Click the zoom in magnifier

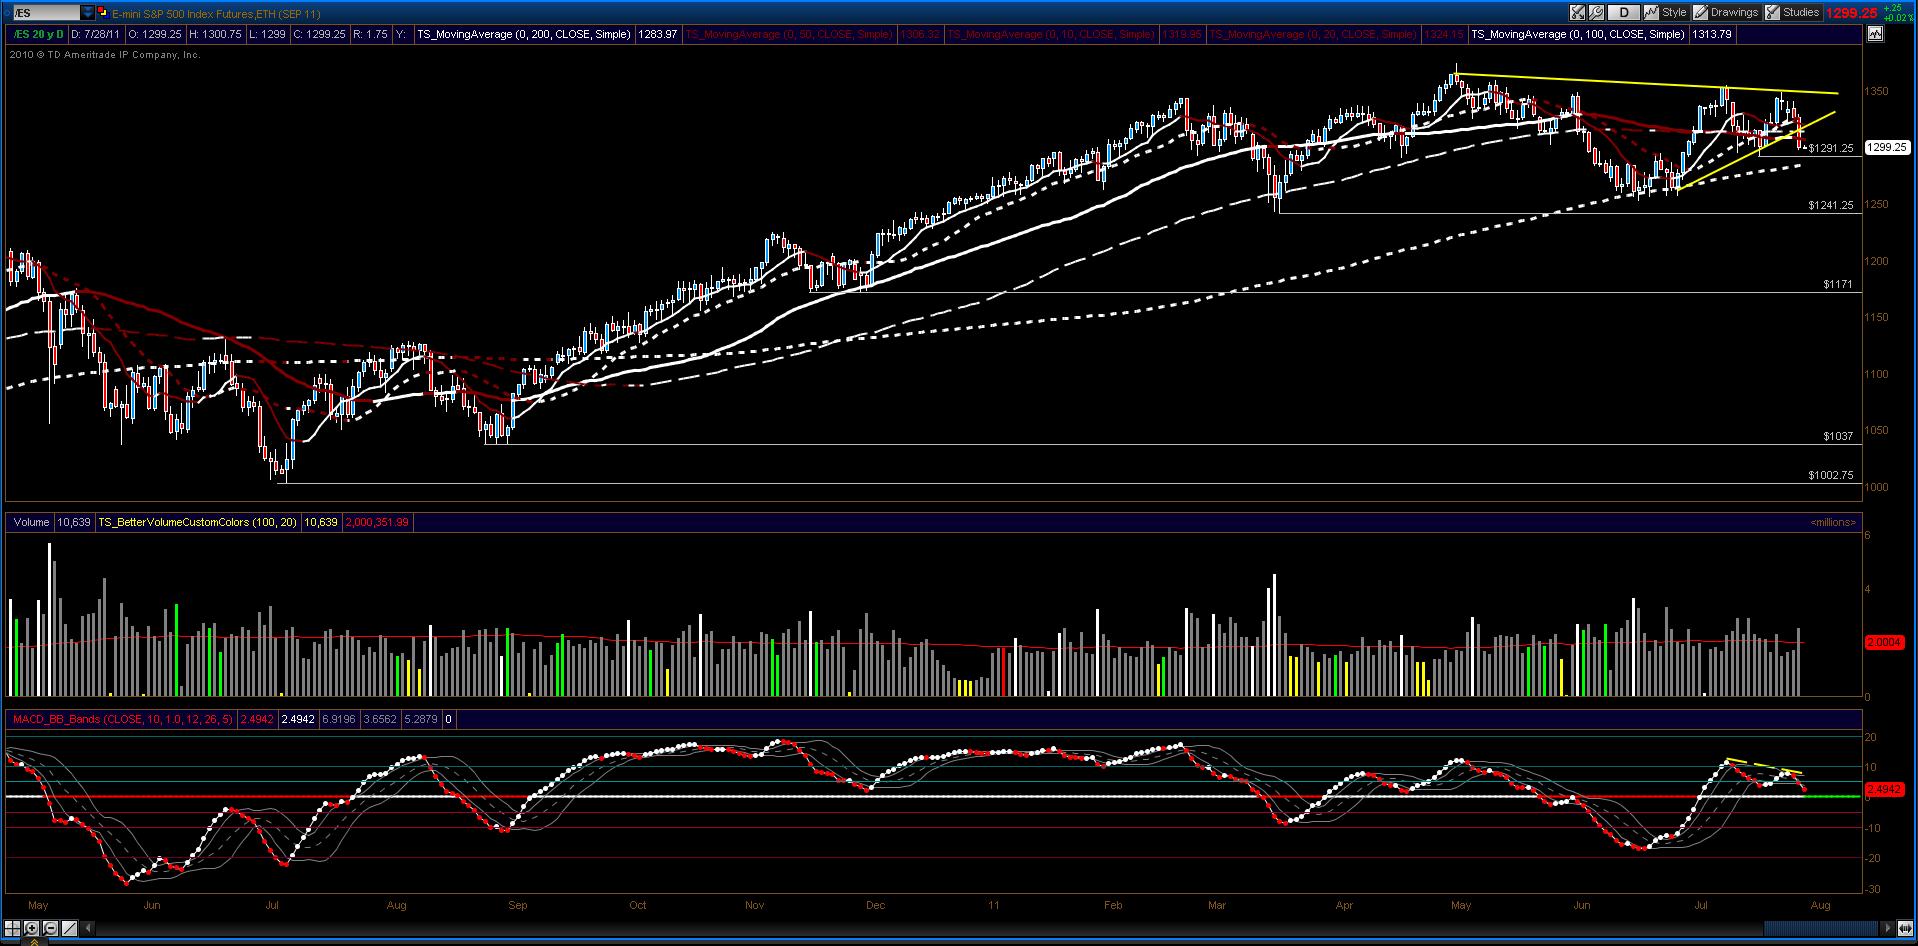pyautogui.click(x=31, y=928)
